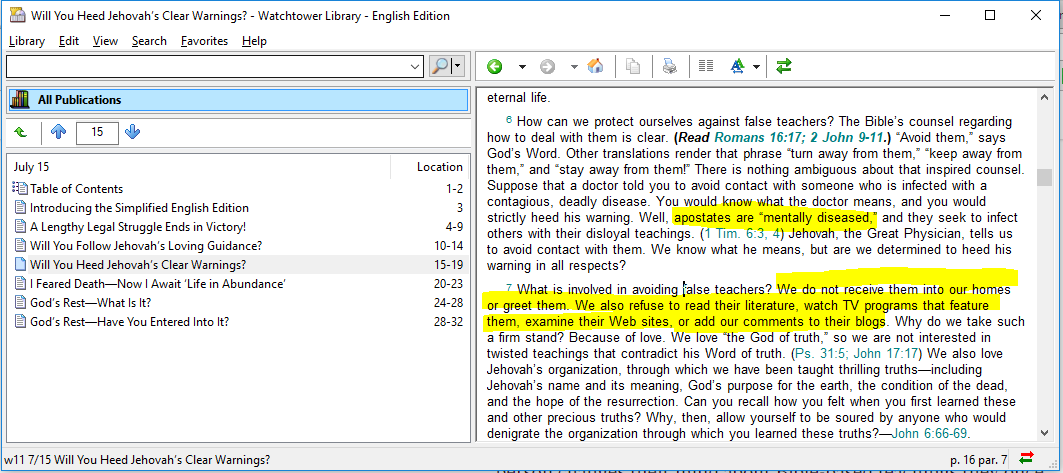
Task: Open the Favorites menu
Action: click(x=204, y=41)
